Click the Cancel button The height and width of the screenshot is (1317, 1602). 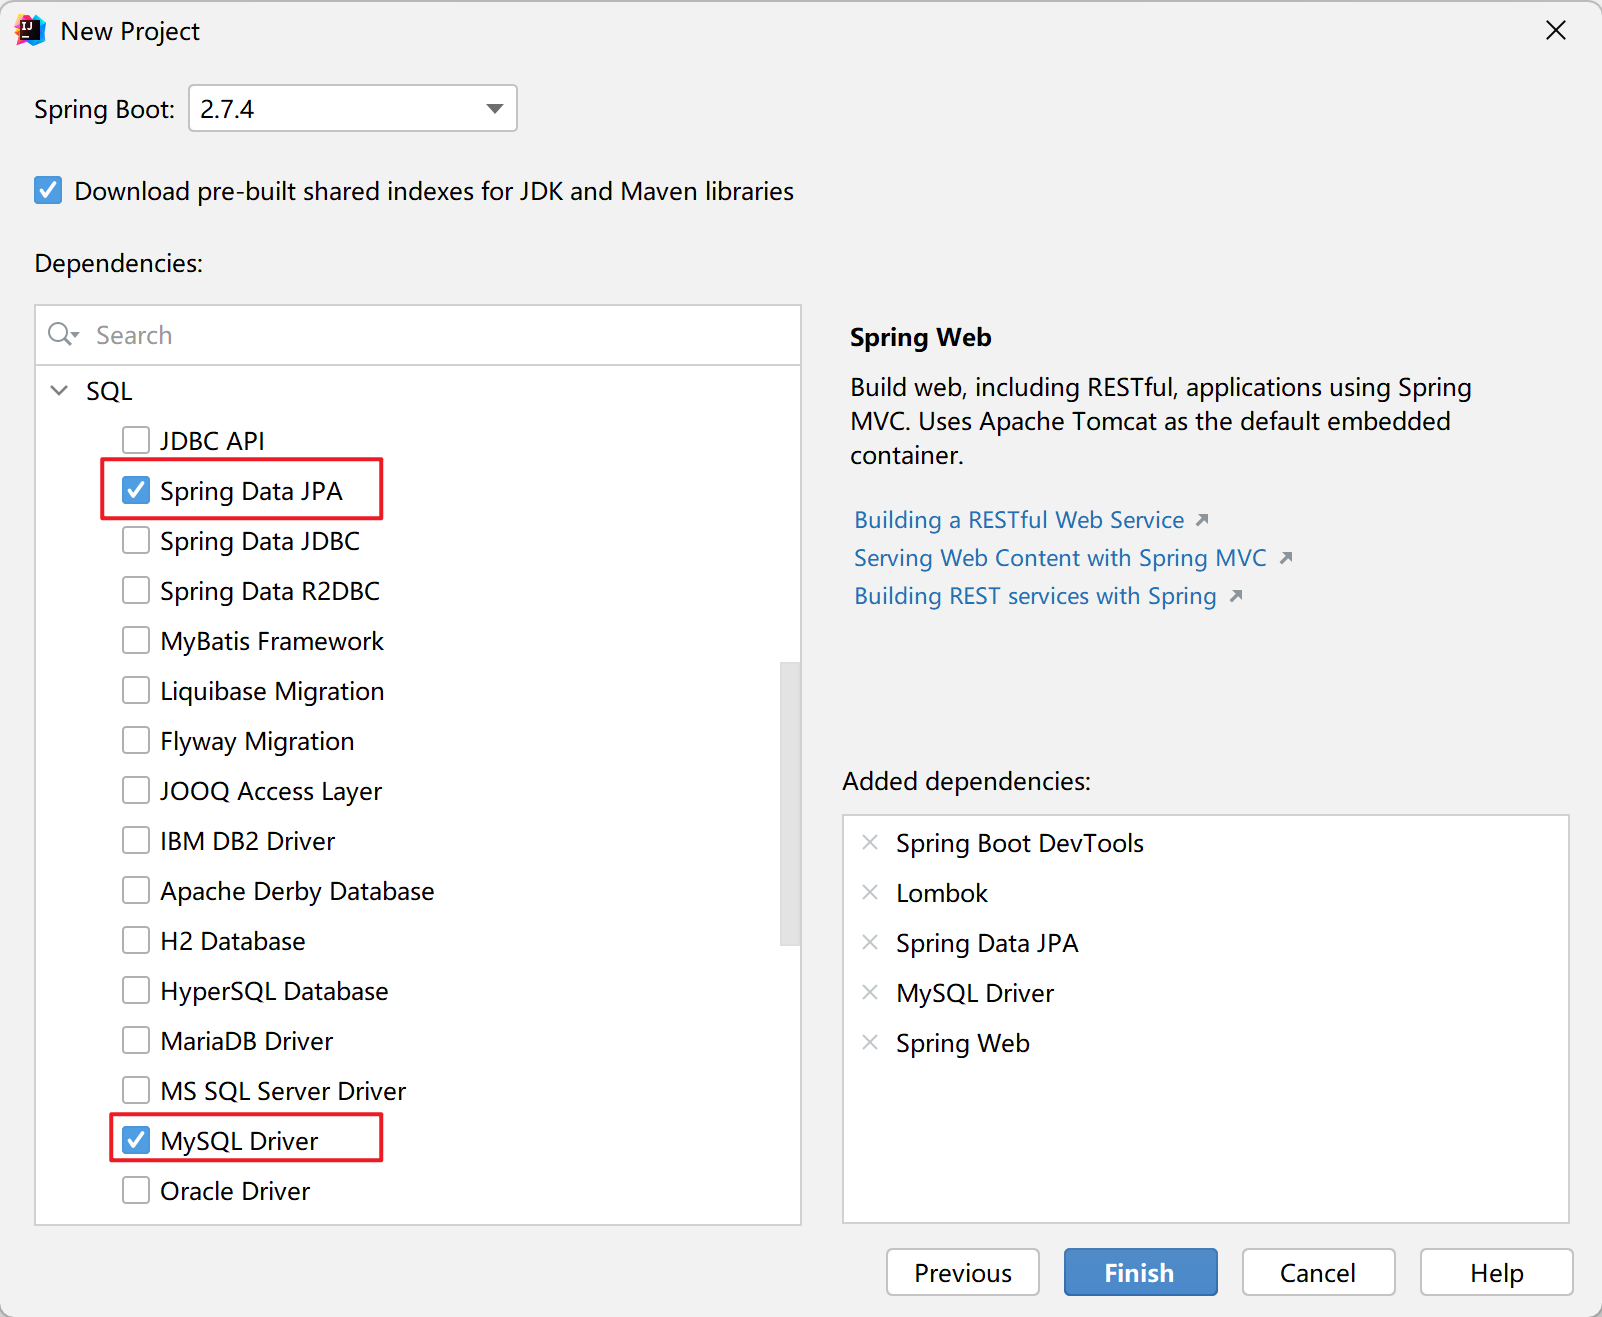tap(1319, 1272)
